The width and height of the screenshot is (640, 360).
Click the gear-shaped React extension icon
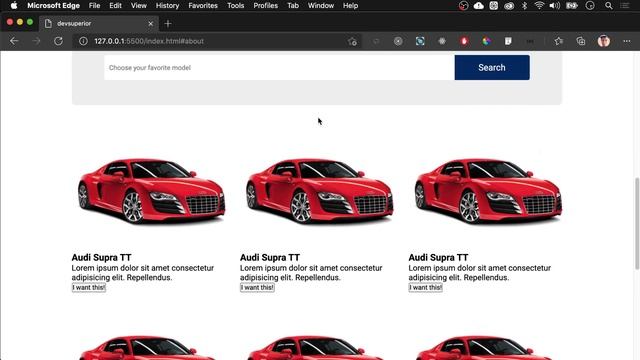point(442,41)
